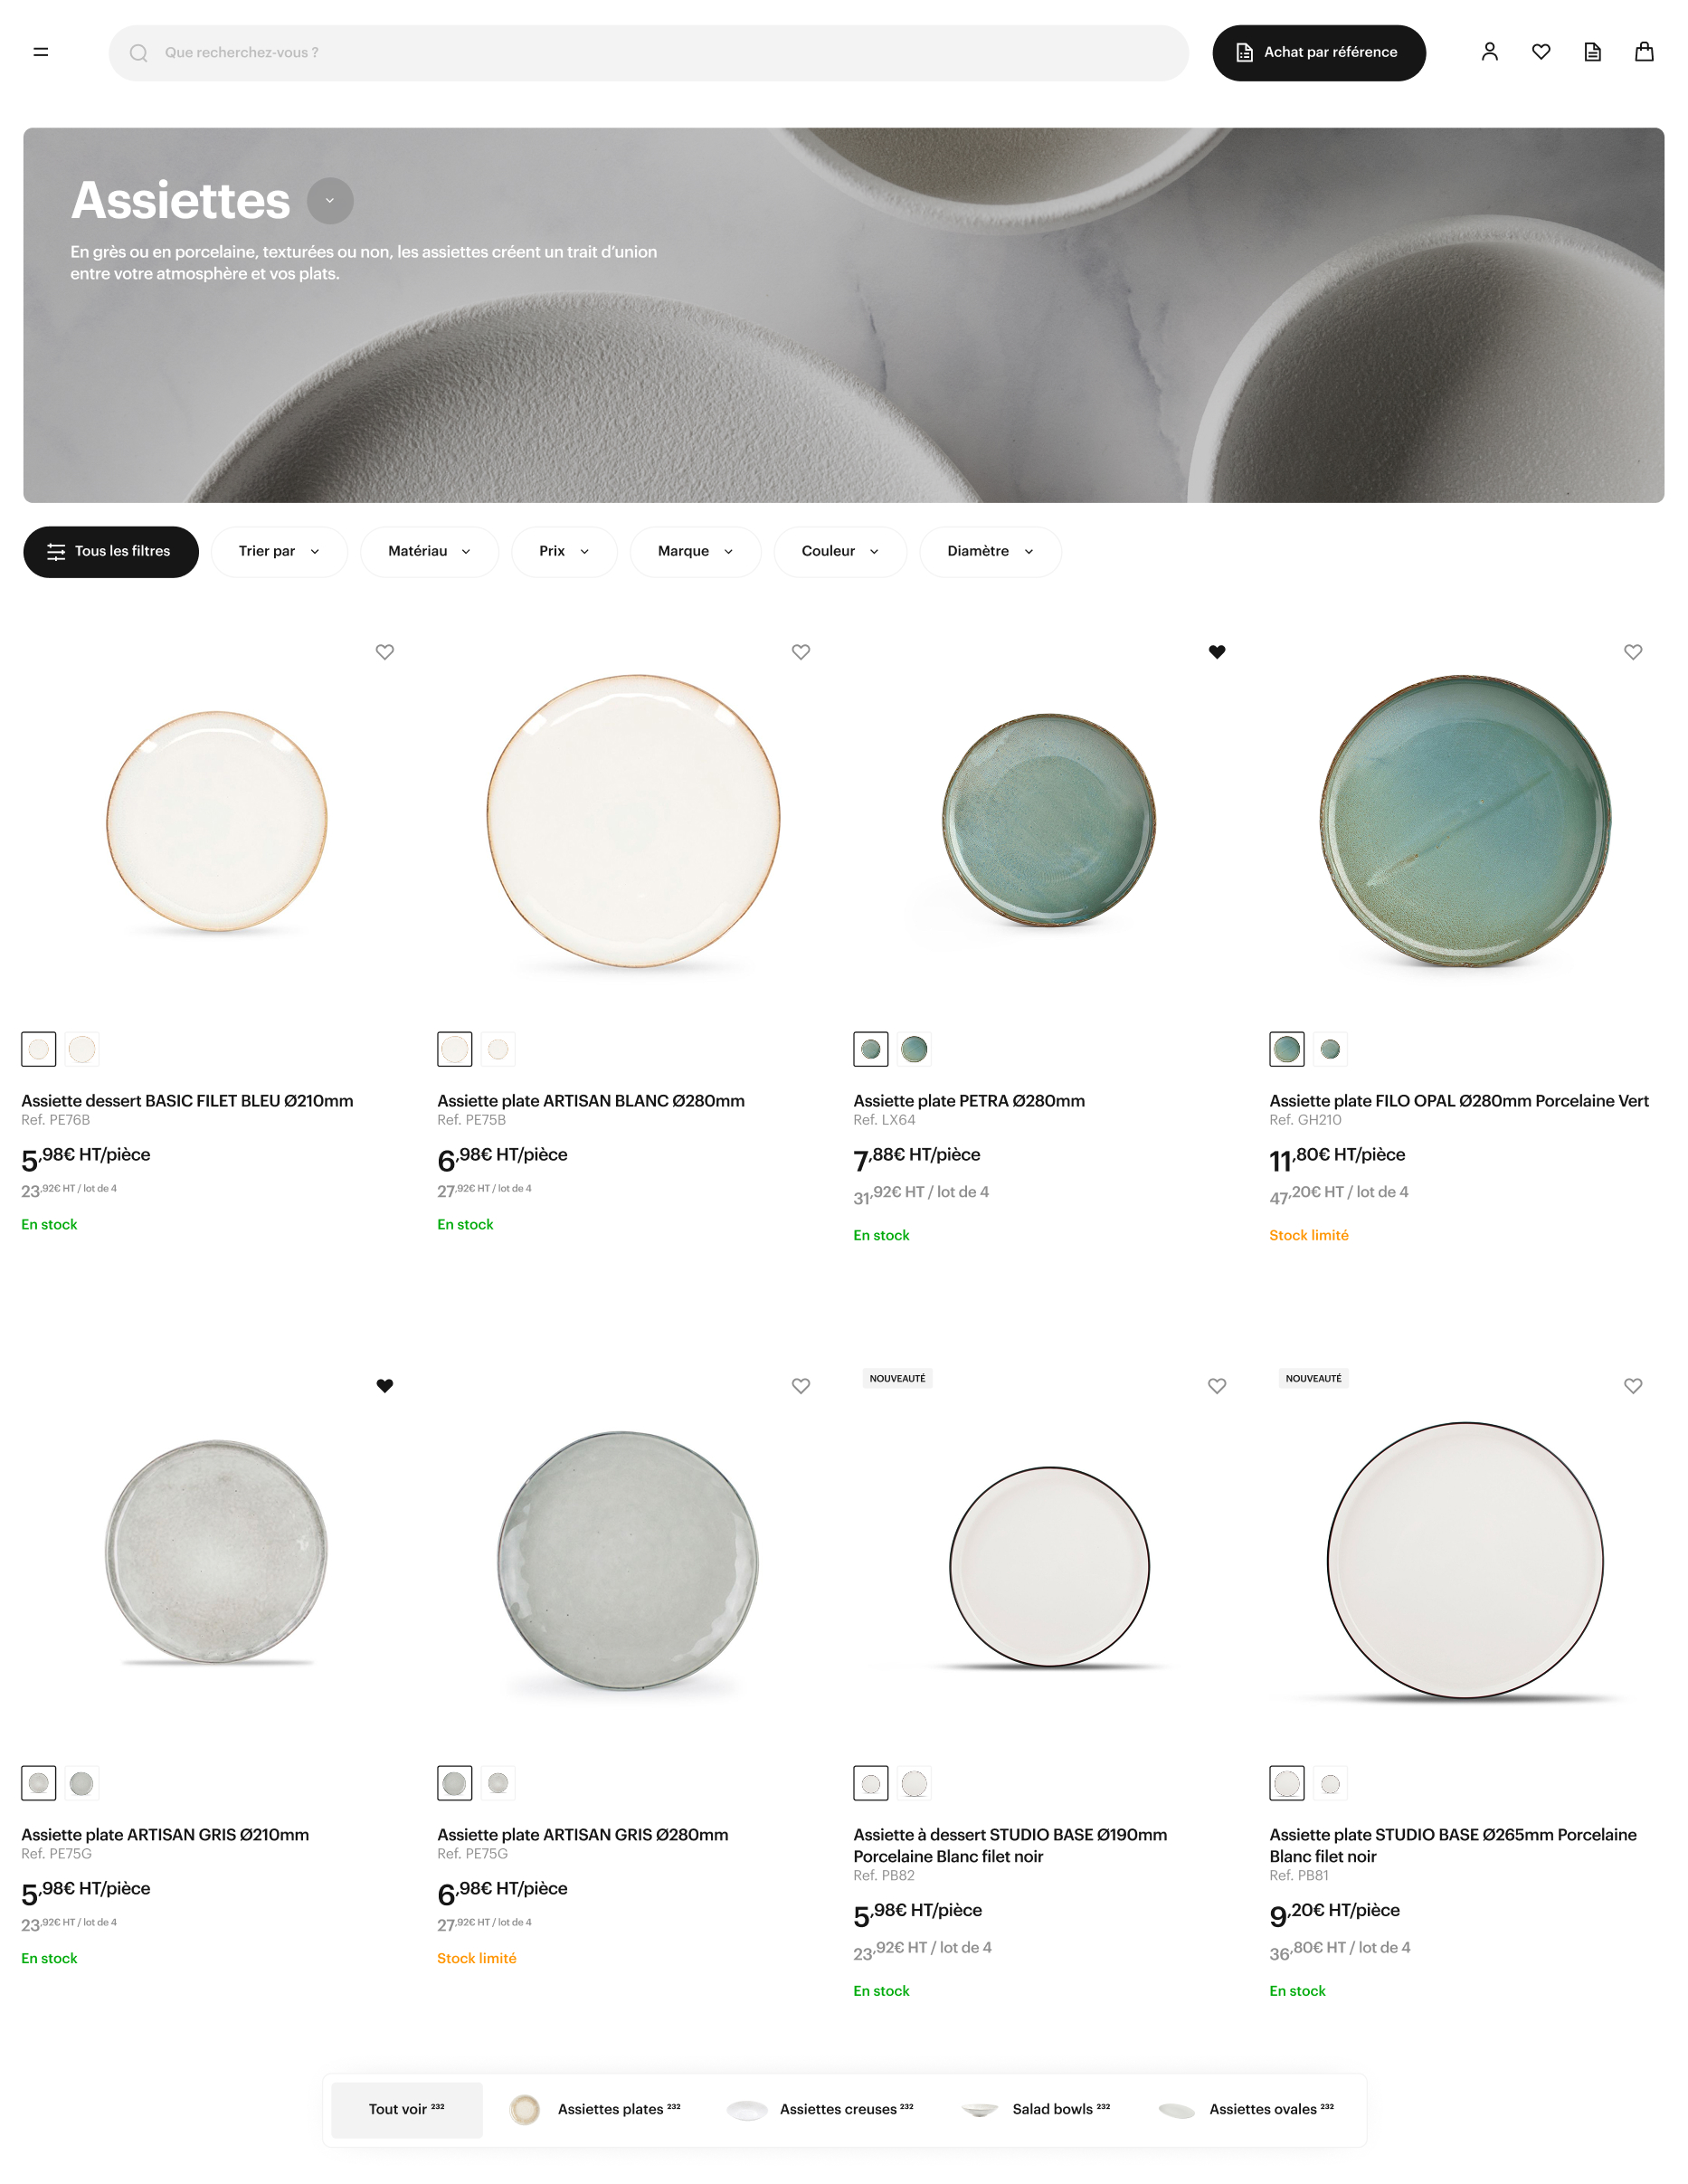Click the filter sliders icon in Tous les filtres
The height and width of the screenshot is (2184, 1688).
[x=56, y=552]
